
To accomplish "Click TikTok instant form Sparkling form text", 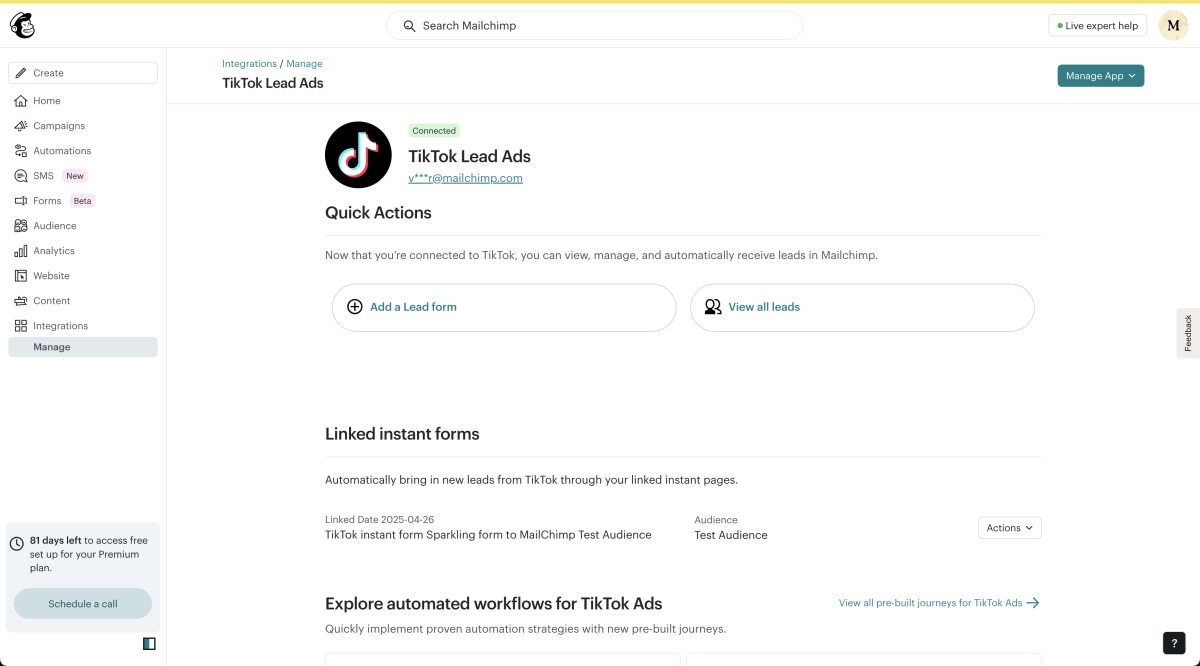I will coord(488,535).
